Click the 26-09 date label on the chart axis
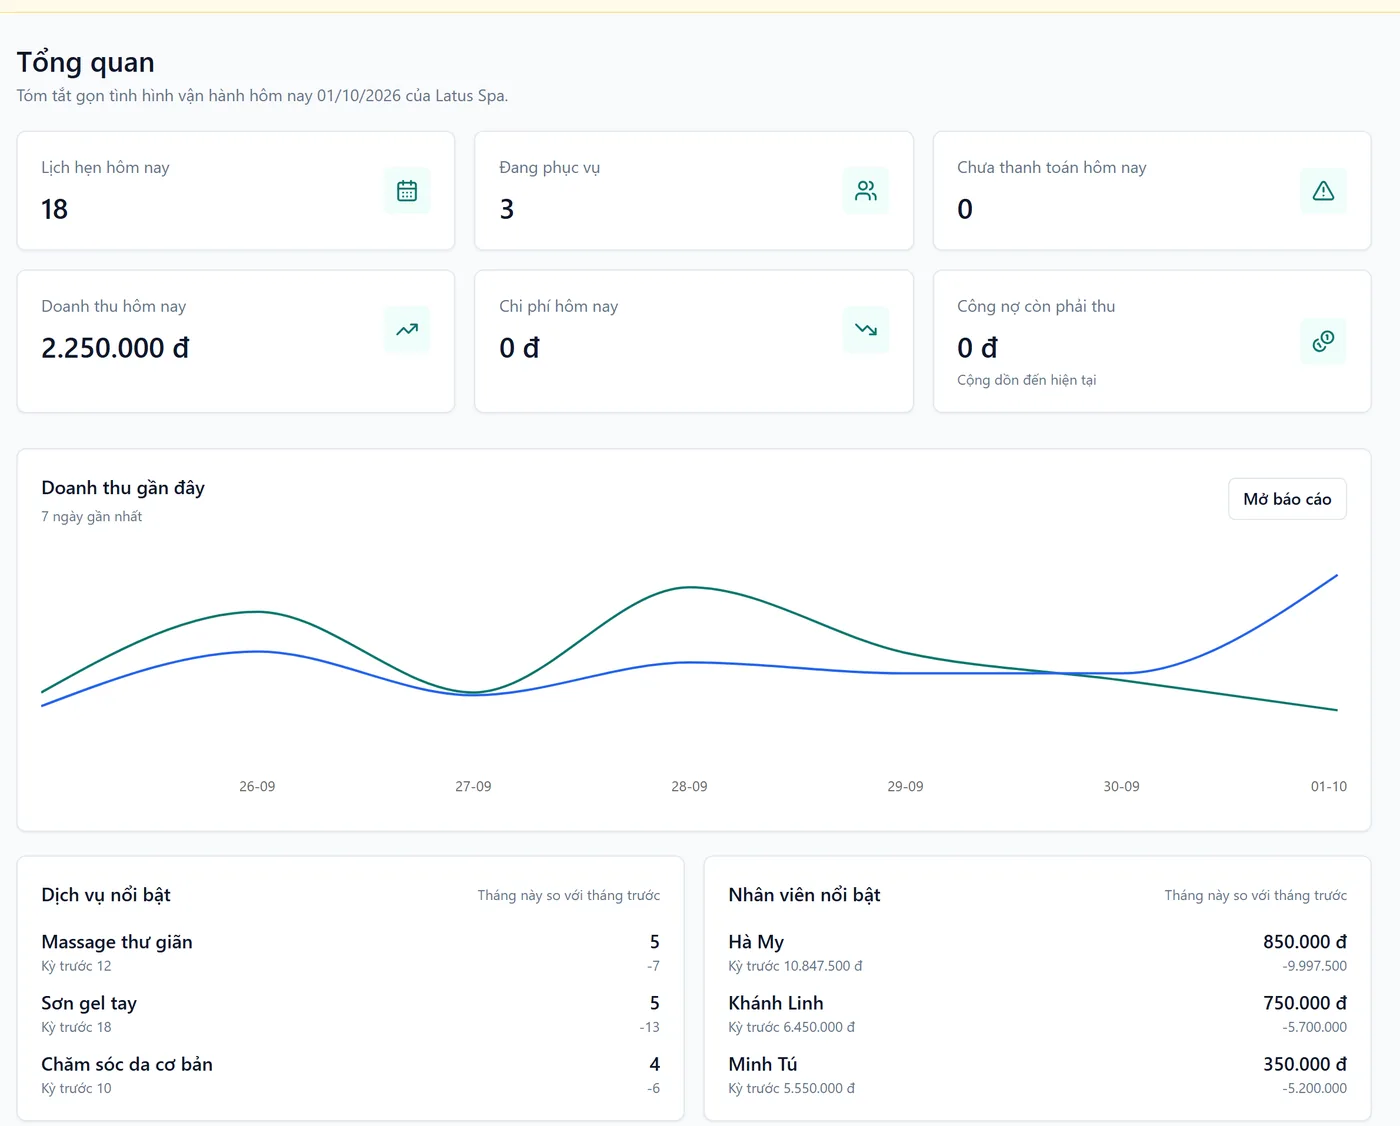Image resolution: width=1400 pixels, height=1126 pixels. (x=257, y=787)
